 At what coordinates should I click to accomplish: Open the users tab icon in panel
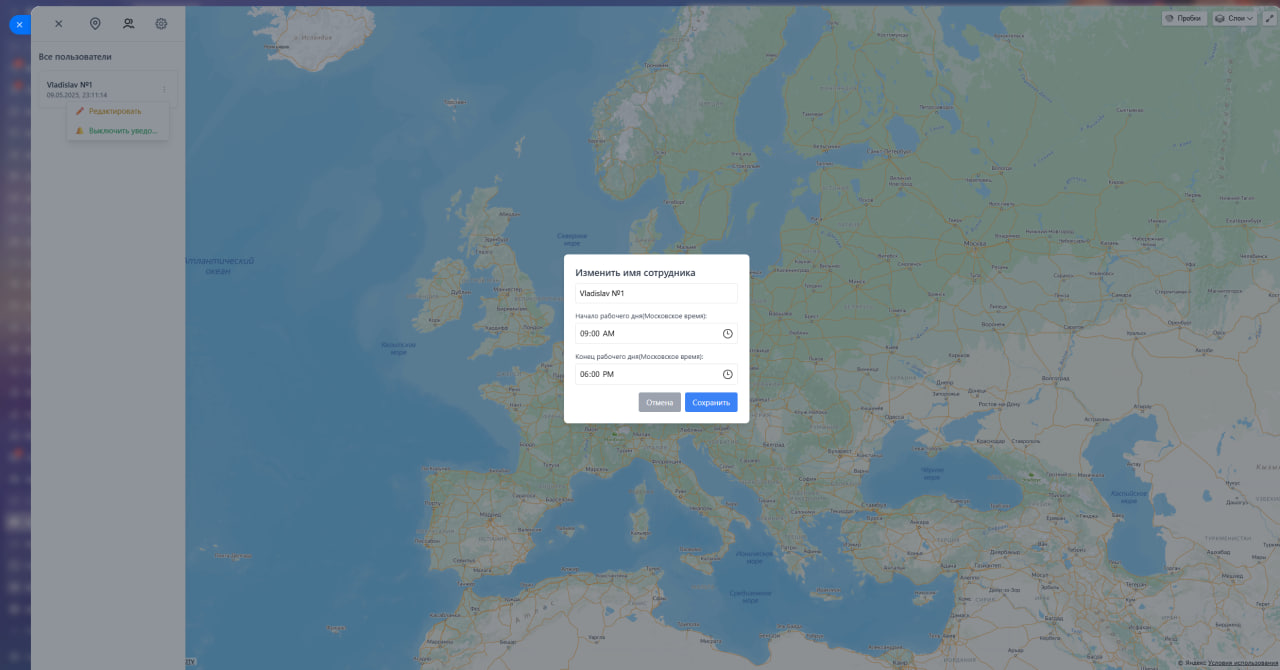128,23
